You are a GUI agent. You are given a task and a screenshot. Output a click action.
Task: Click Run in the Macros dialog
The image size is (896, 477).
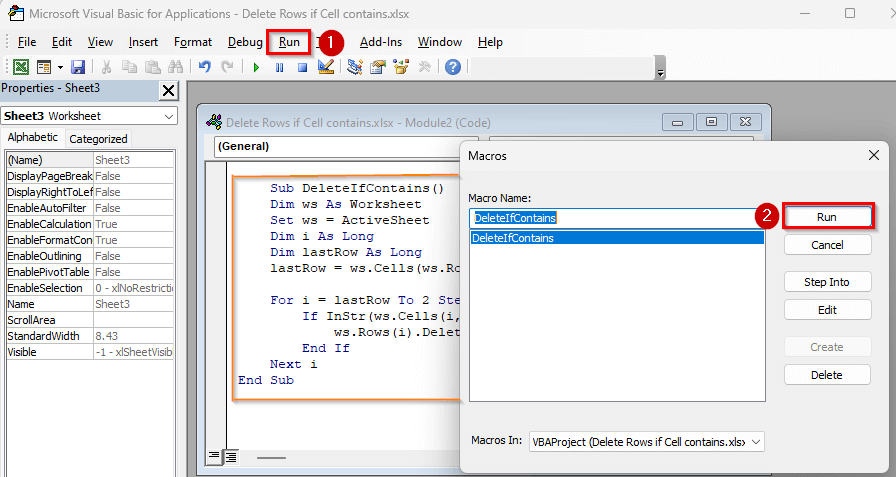click(827, 216)
